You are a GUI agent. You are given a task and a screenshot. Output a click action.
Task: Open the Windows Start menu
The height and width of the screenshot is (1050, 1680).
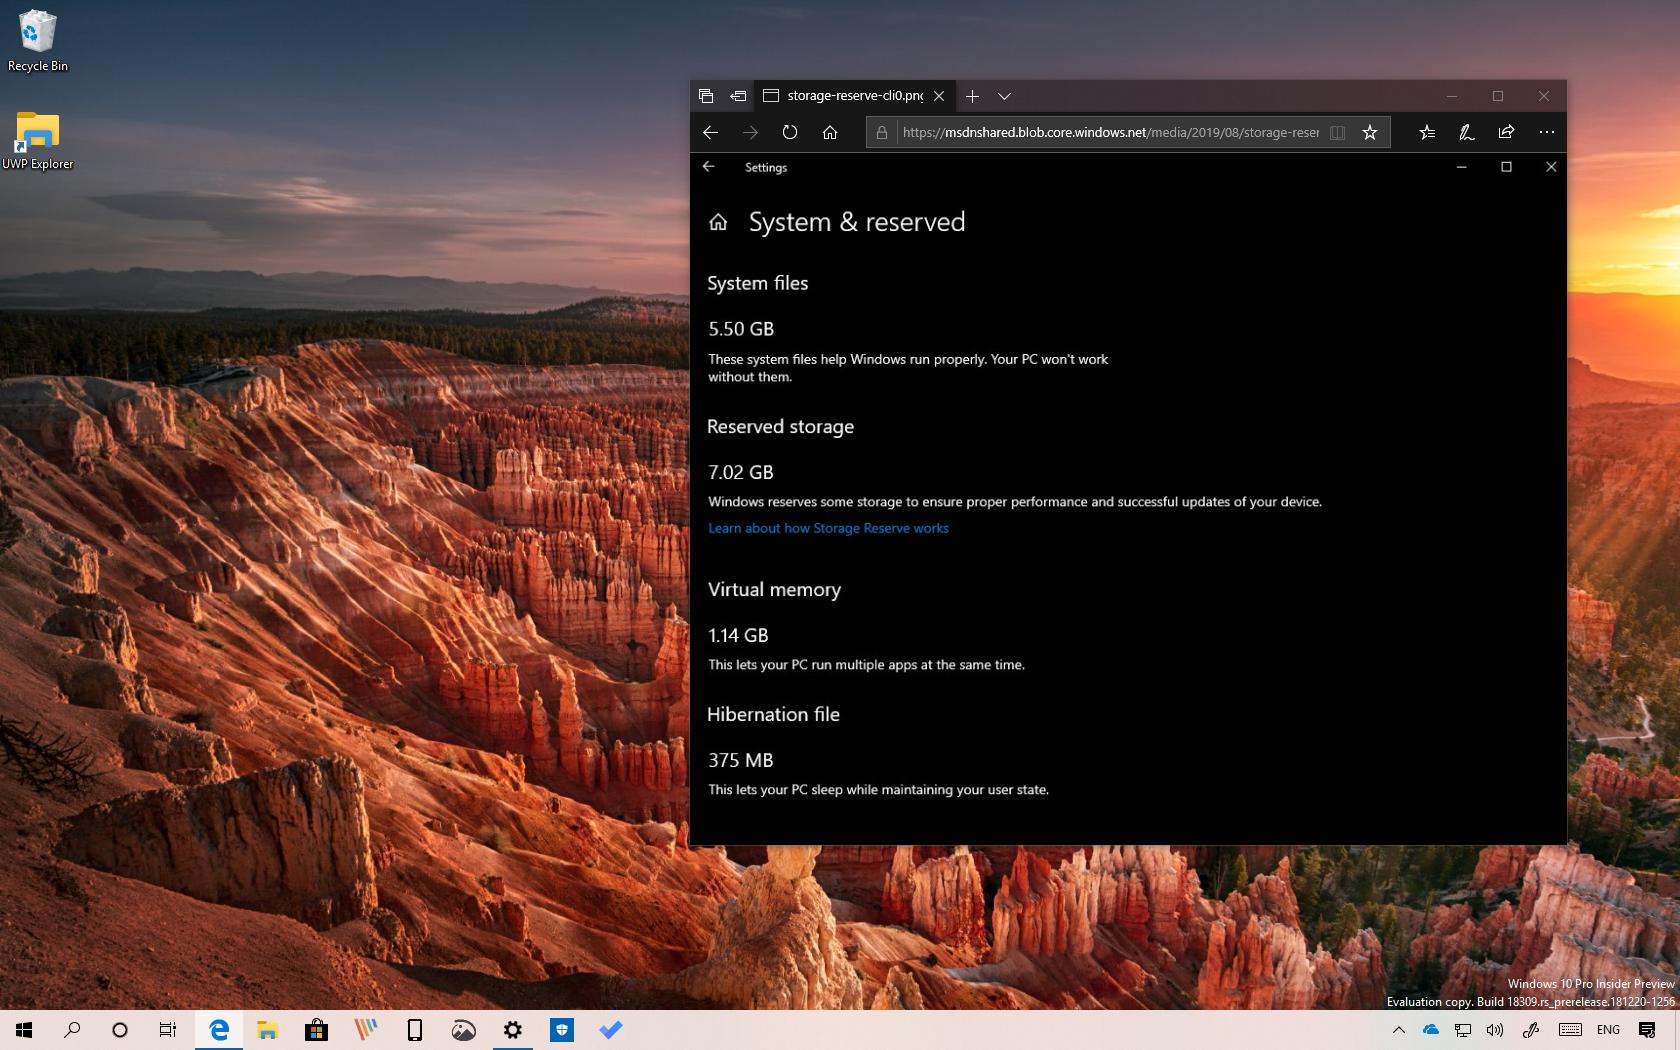click(24, 1030)
